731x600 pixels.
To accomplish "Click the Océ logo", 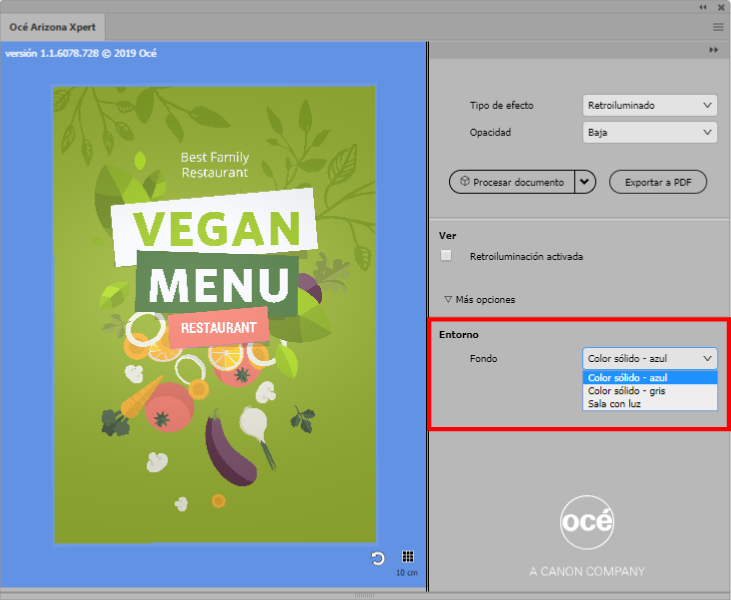I will pyautogui.click(x=587, y=522).
